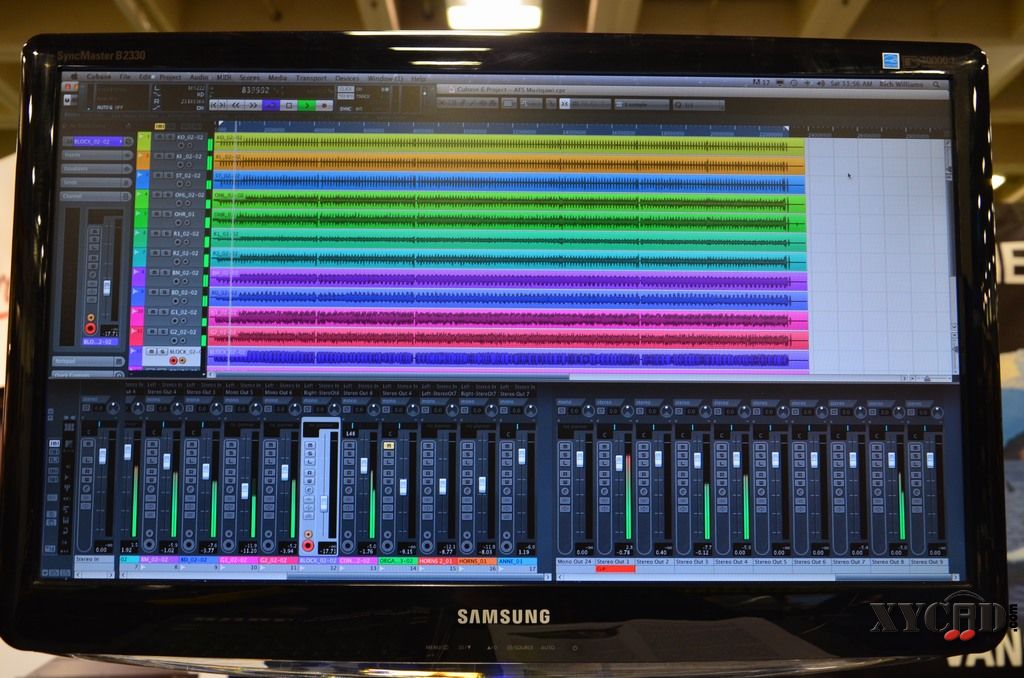1024x678 pixels.
Task: Click the BLOCK_02-02 track name header in the Inspector
Action: pos(97,141)
